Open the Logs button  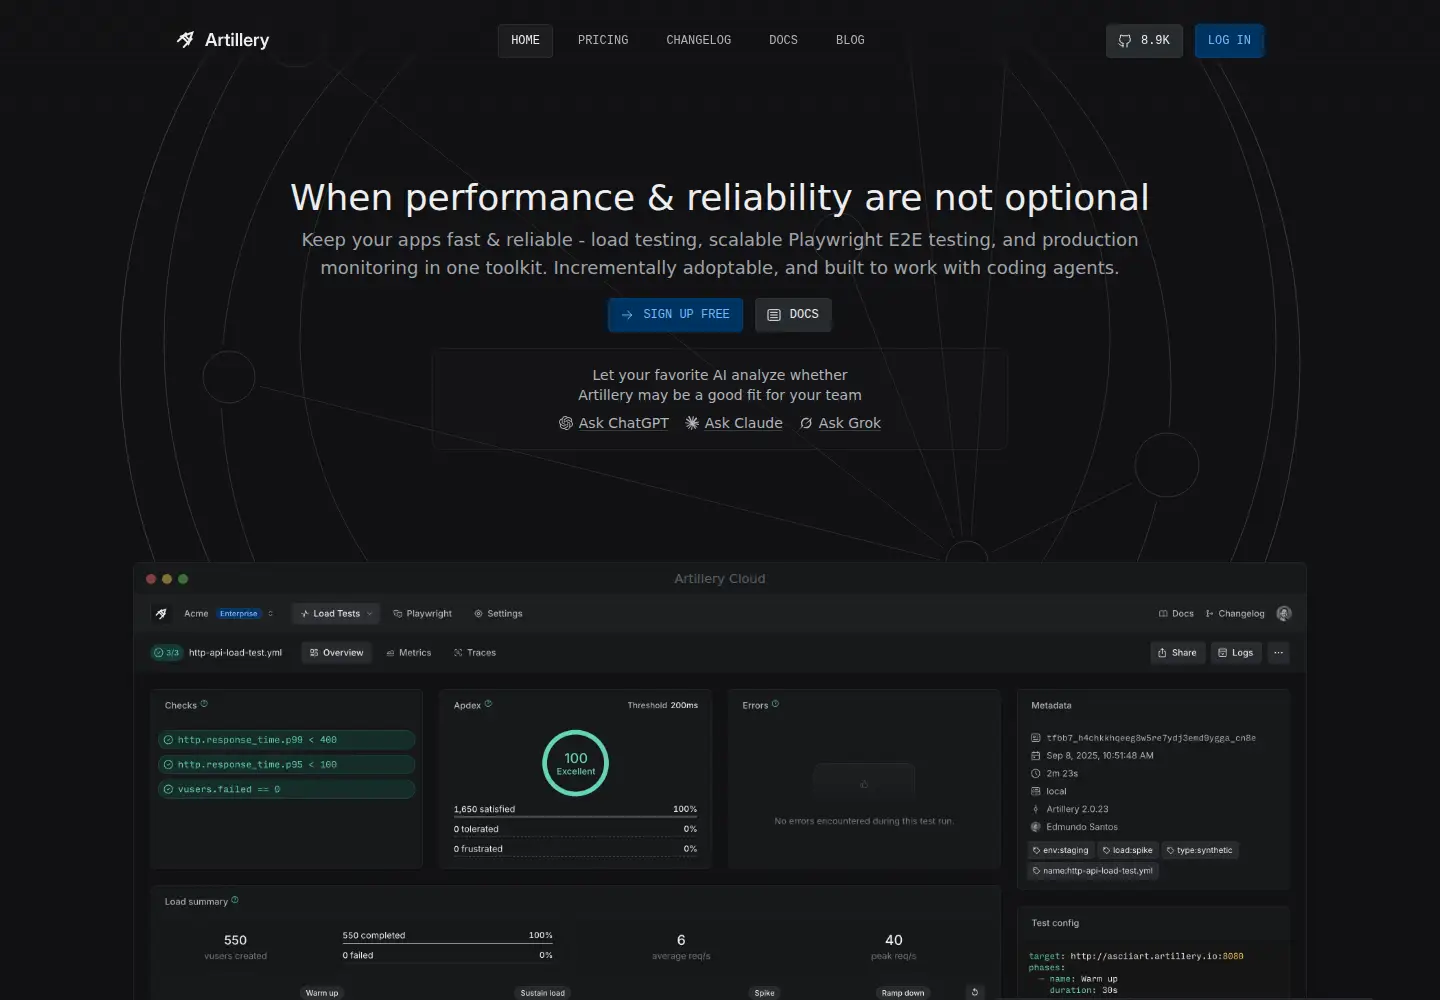pos(1236,653)
